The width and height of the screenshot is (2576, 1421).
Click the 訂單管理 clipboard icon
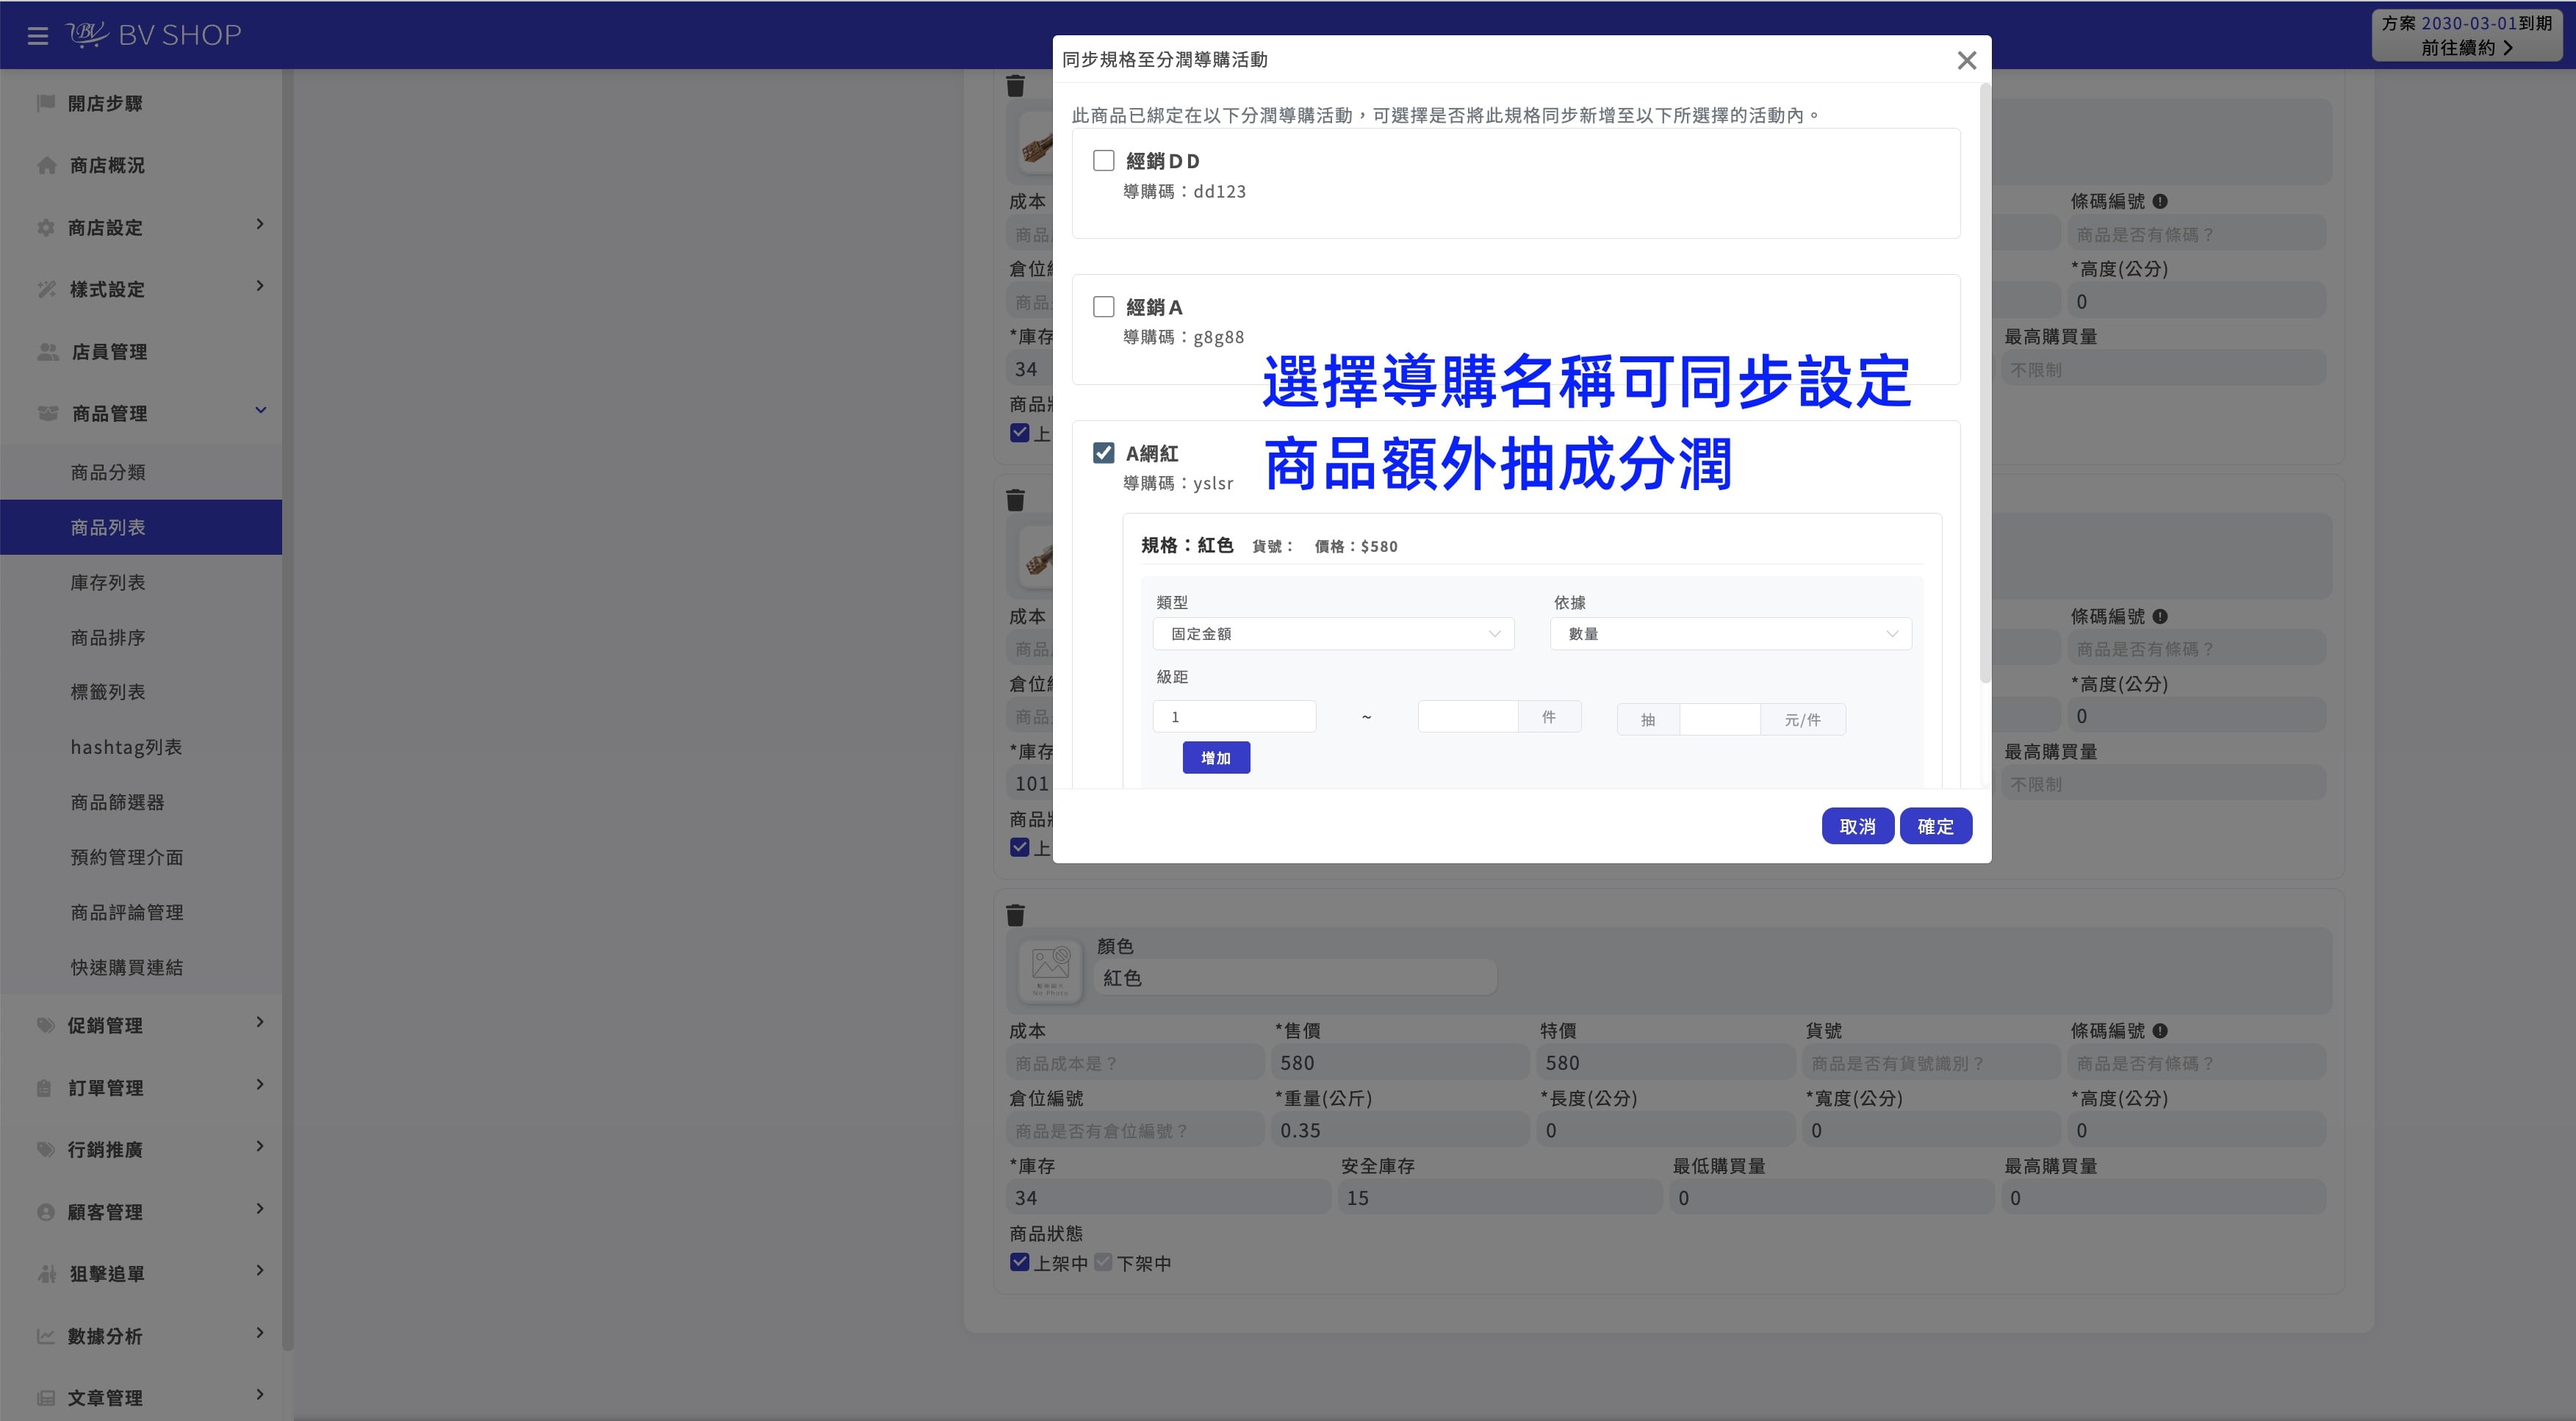(44, 1088)
